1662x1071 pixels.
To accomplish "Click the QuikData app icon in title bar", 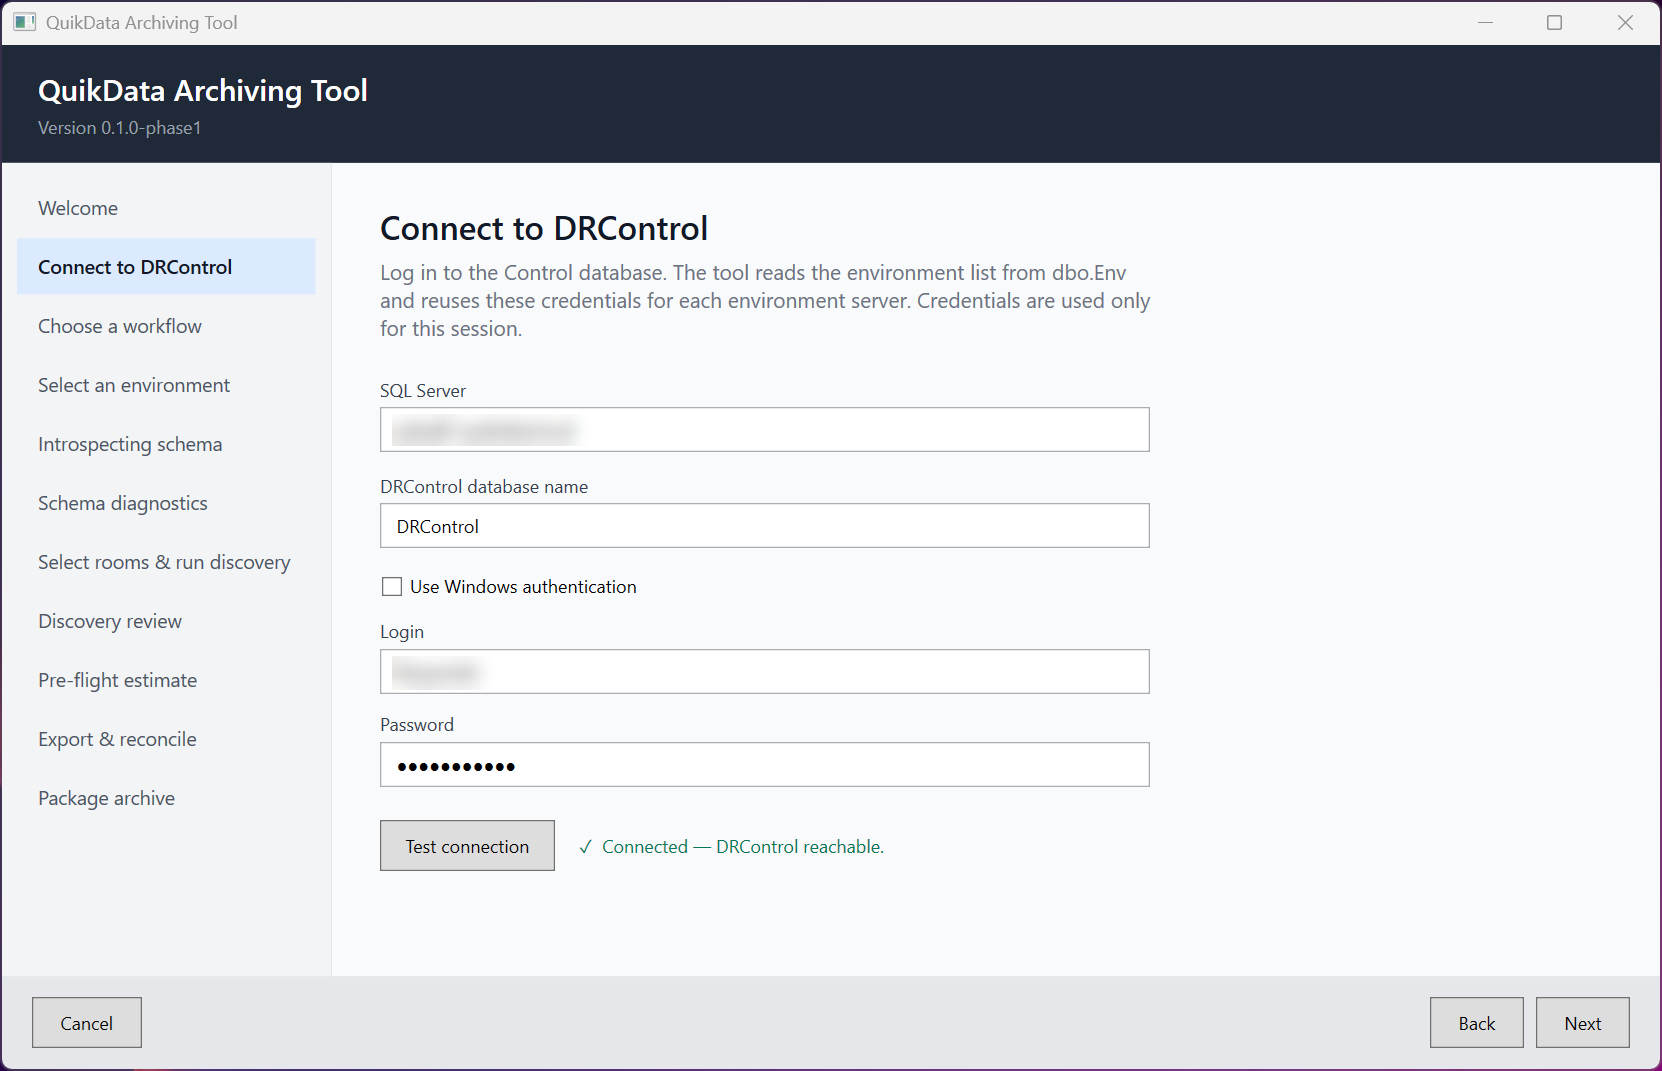I will pyautogui.click(x=25, y=22).
